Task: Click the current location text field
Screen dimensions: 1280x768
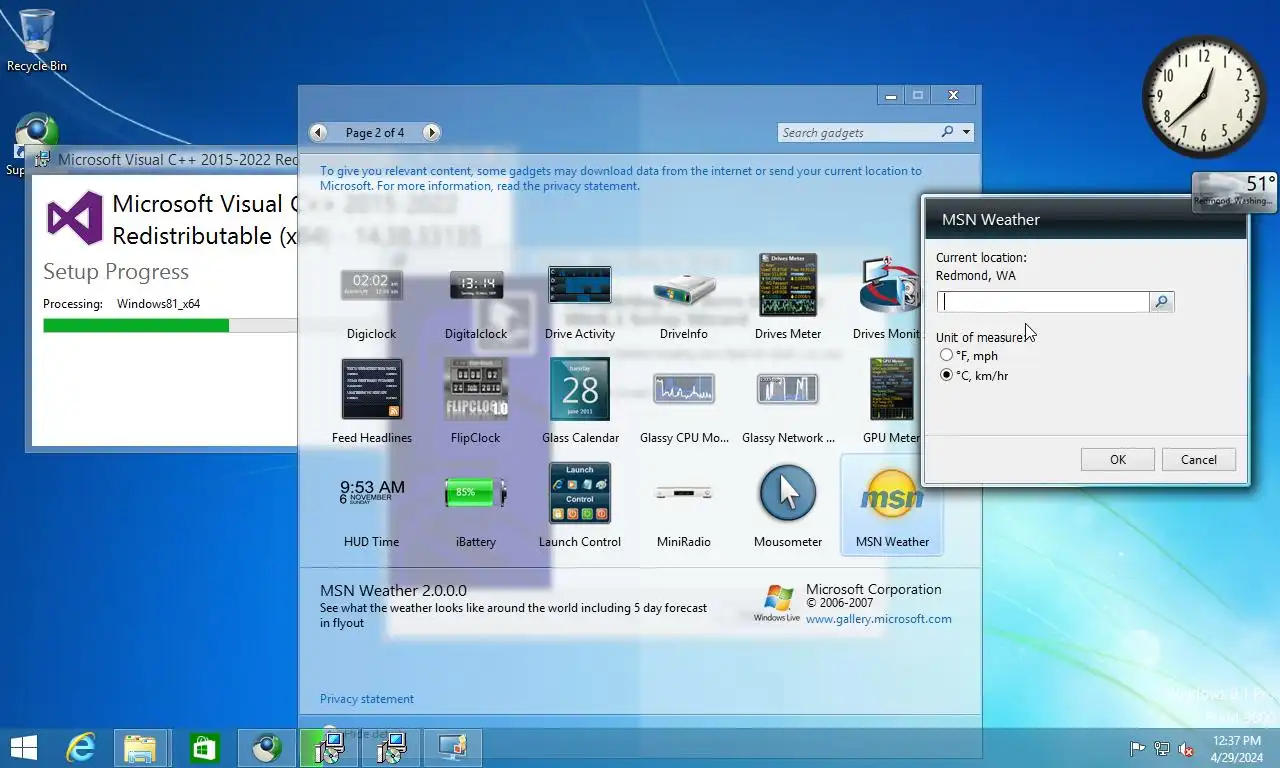Action: (x=1043, y=302)
